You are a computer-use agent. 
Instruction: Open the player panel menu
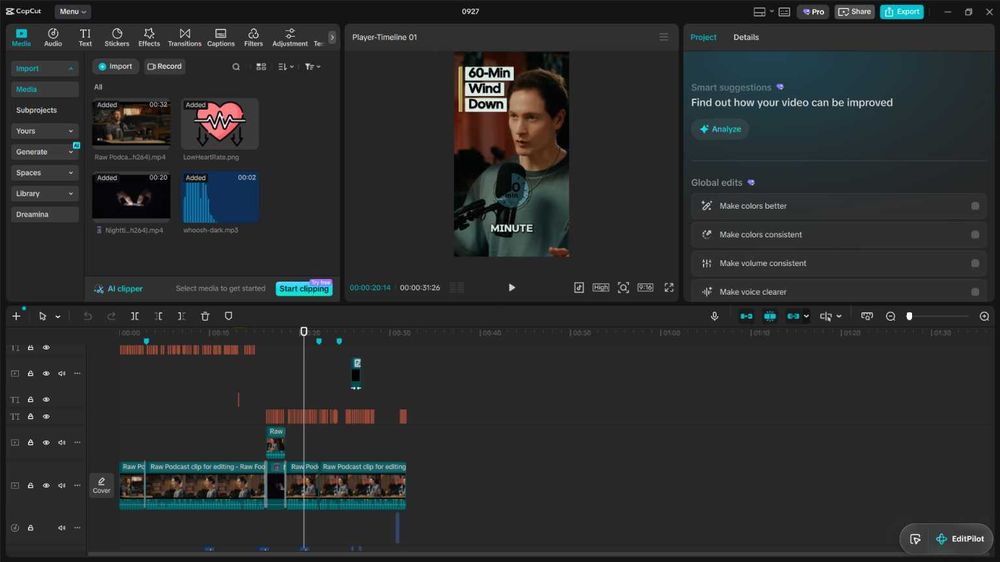coord(663,37)
